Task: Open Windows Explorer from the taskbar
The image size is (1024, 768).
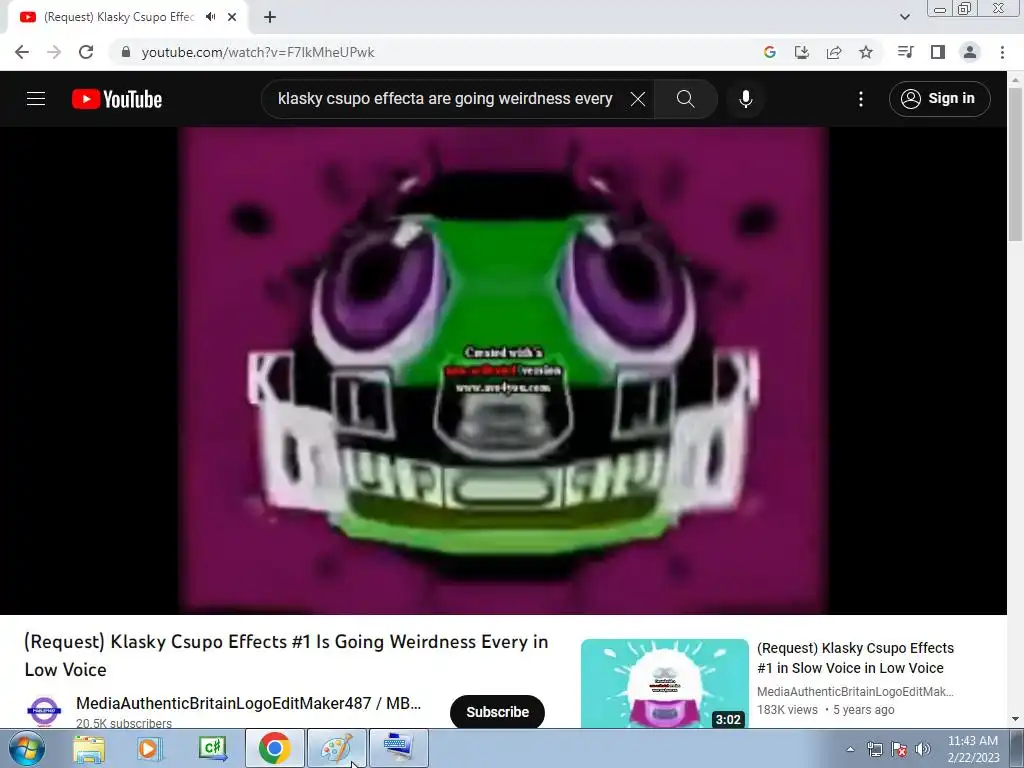Action: point(89,748)
